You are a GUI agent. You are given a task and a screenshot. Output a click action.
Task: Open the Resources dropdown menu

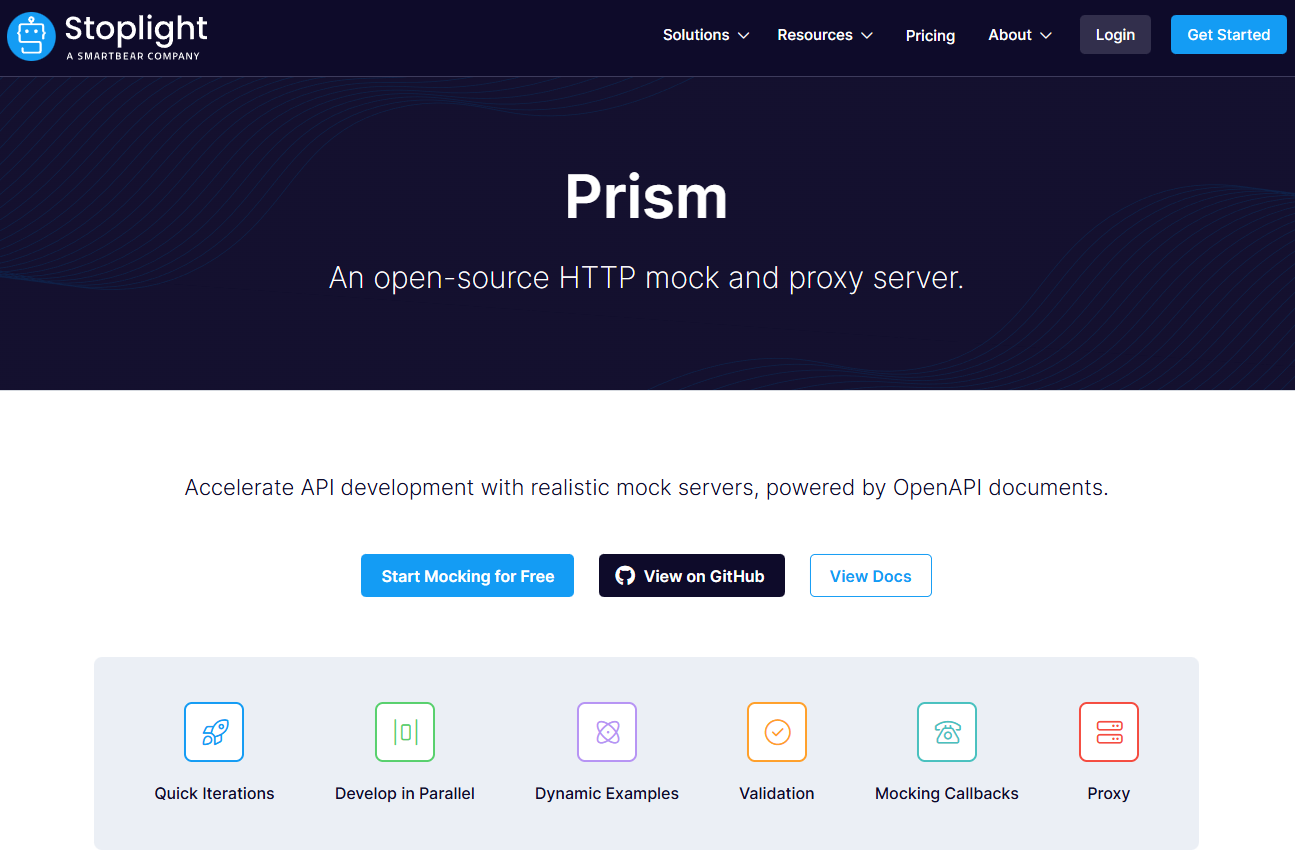coord(825,35)
